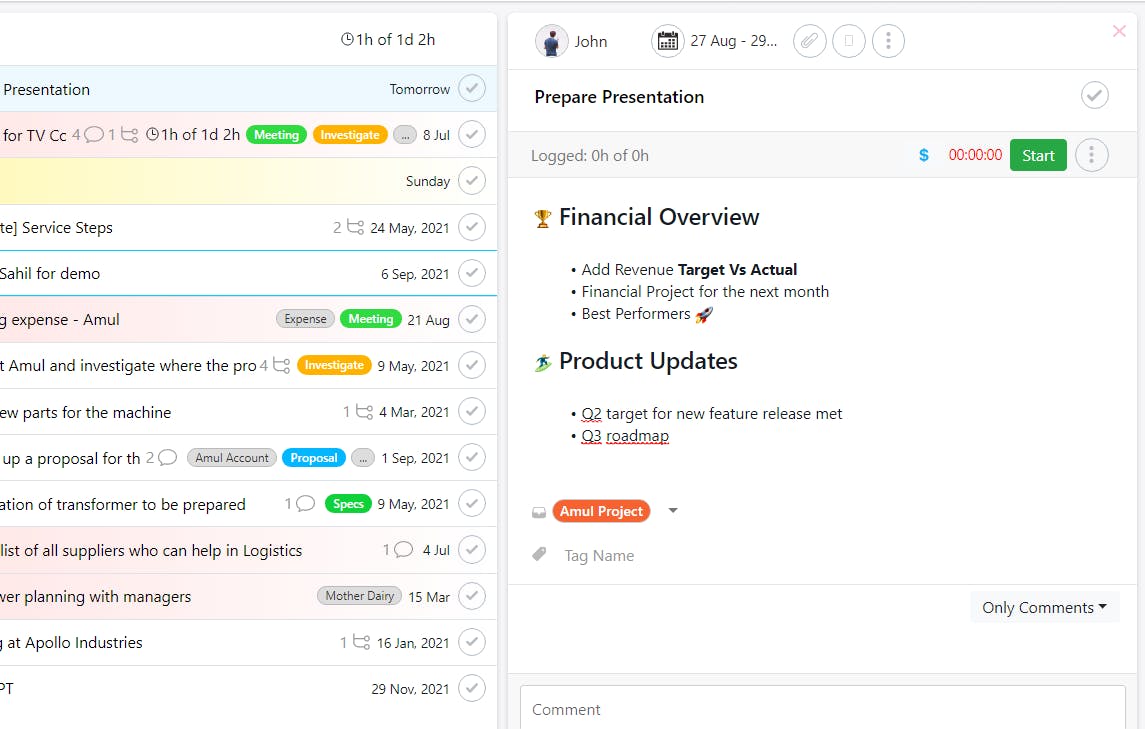Click subtask icon on investigate Amul row
Viewport: 1145px width, 729px height.
(x=281, y=365)
